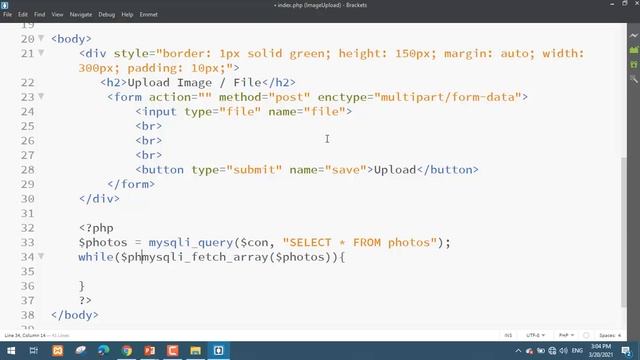Viewport: 640px width, 360px height.
Task: Click the linting status circle in status bar
Action: click(586, 335)
